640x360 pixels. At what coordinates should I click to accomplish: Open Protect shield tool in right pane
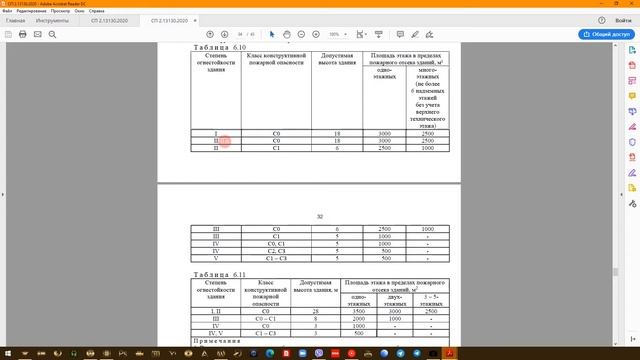tap(632, 142)
